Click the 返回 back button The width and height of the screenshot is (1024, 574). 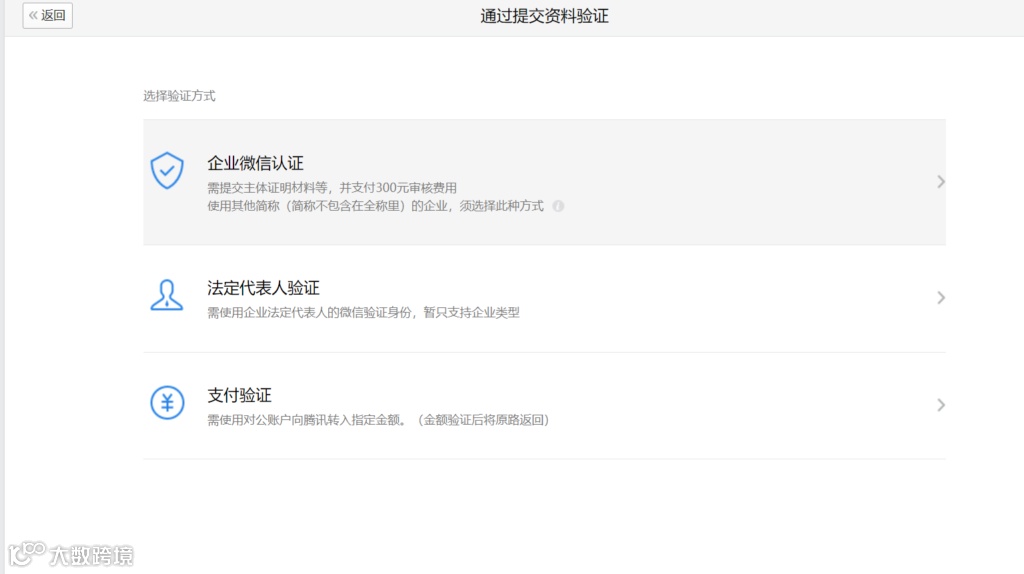click(48, 15)
